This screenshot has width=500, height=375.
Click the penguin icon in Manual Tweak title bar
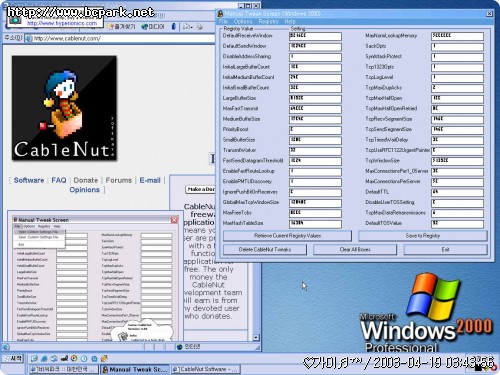click(x=220, y=14)
